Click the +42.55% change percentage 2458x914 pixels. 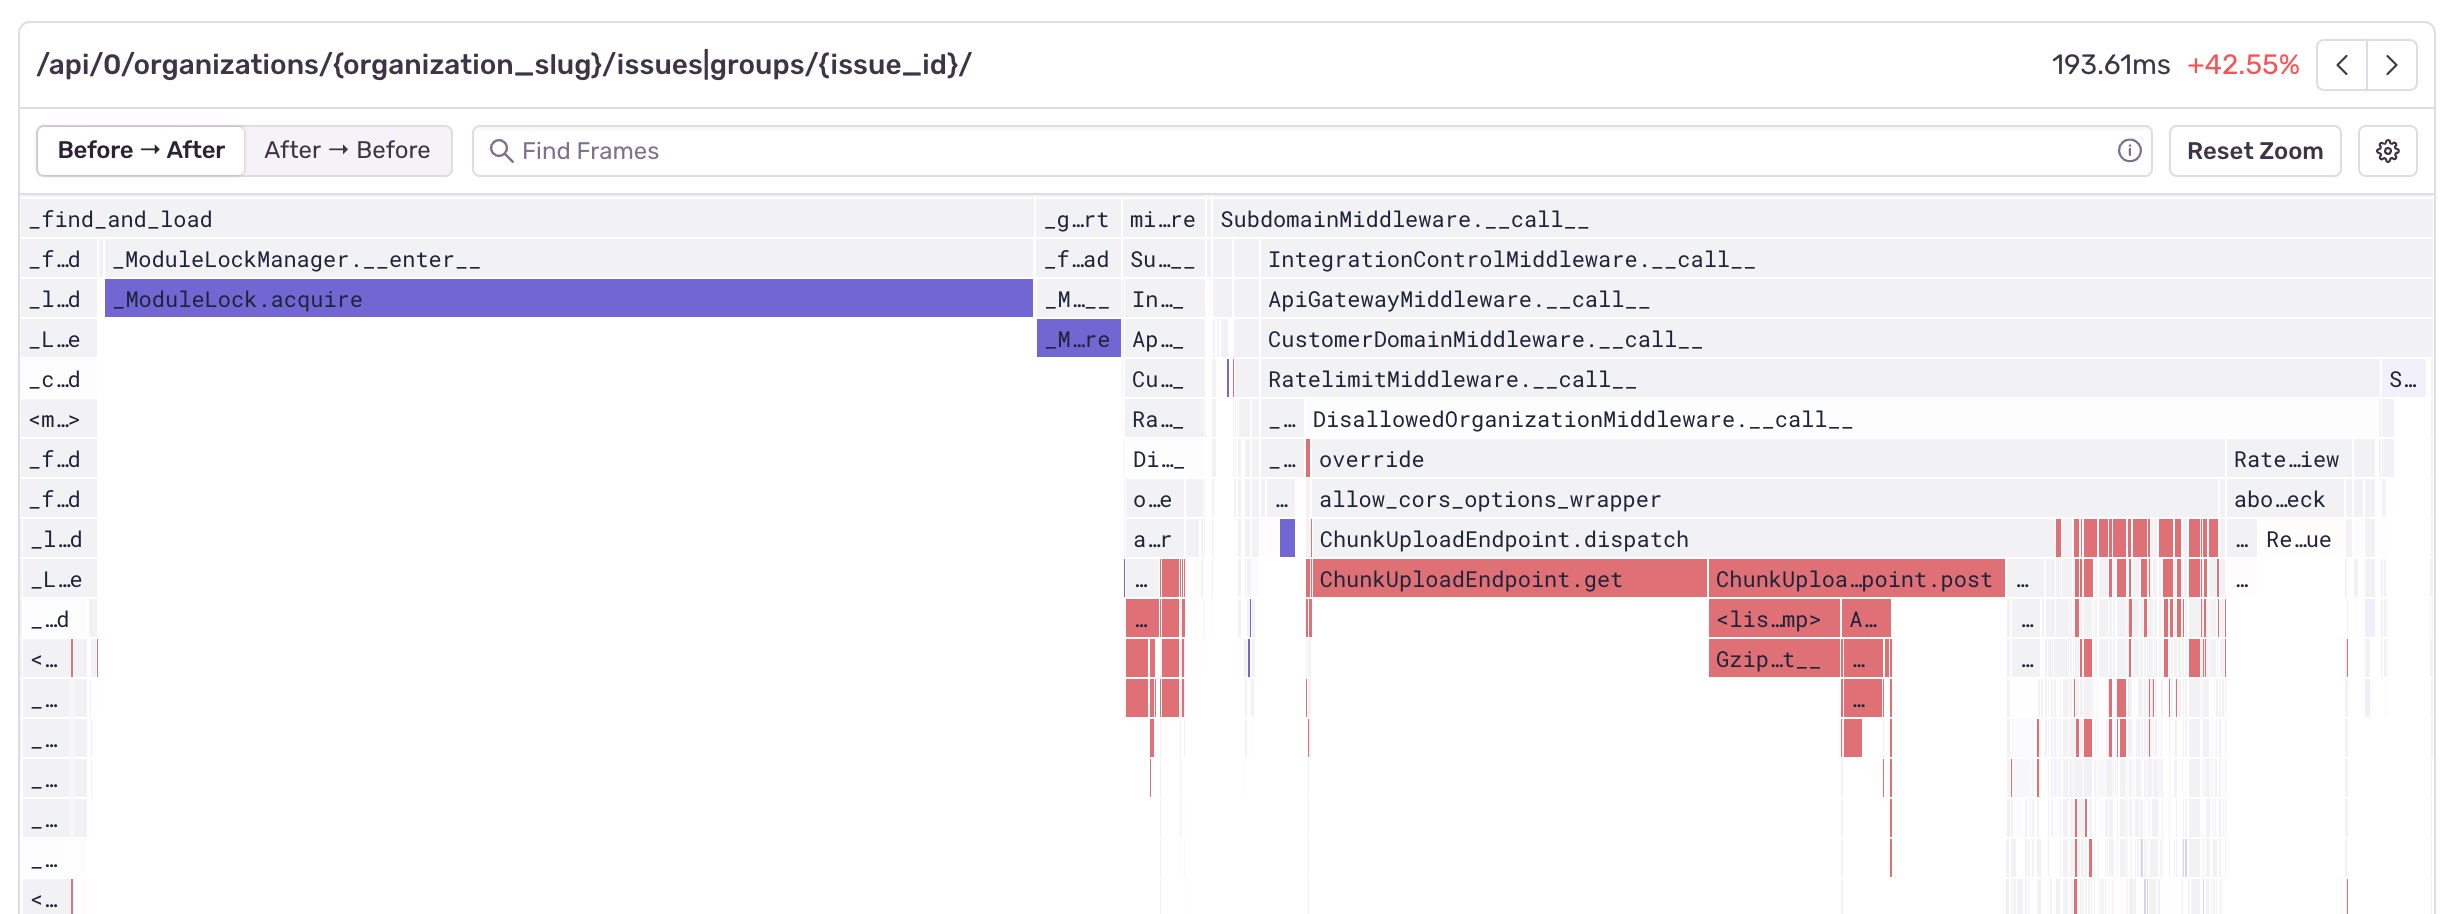pyautogui.click(x=2243, y=66)
